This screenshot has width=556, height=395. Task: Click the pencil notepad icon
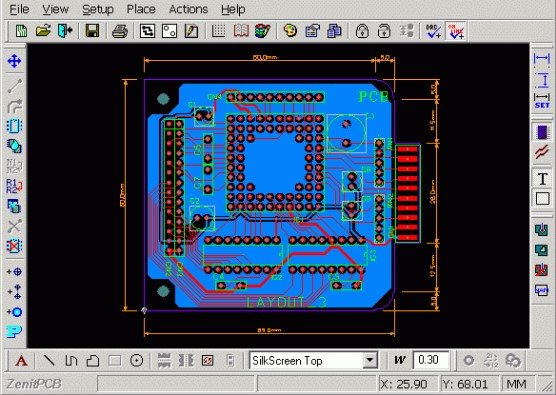(191, 31)
